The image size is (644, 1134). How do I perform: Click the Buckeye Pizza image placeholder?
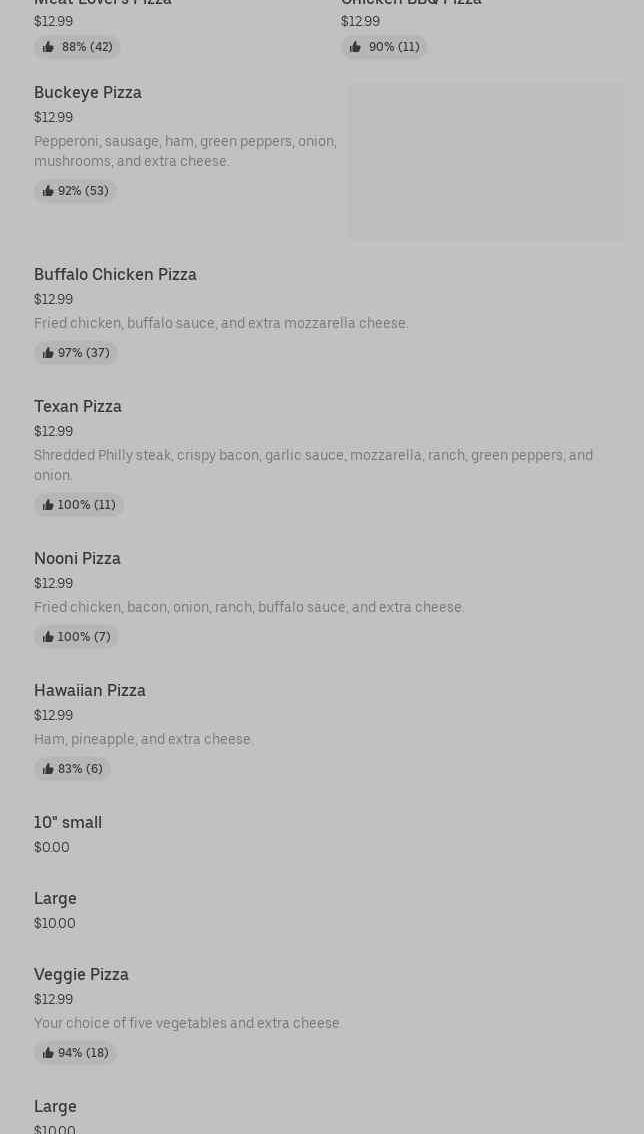click(486, 161)
